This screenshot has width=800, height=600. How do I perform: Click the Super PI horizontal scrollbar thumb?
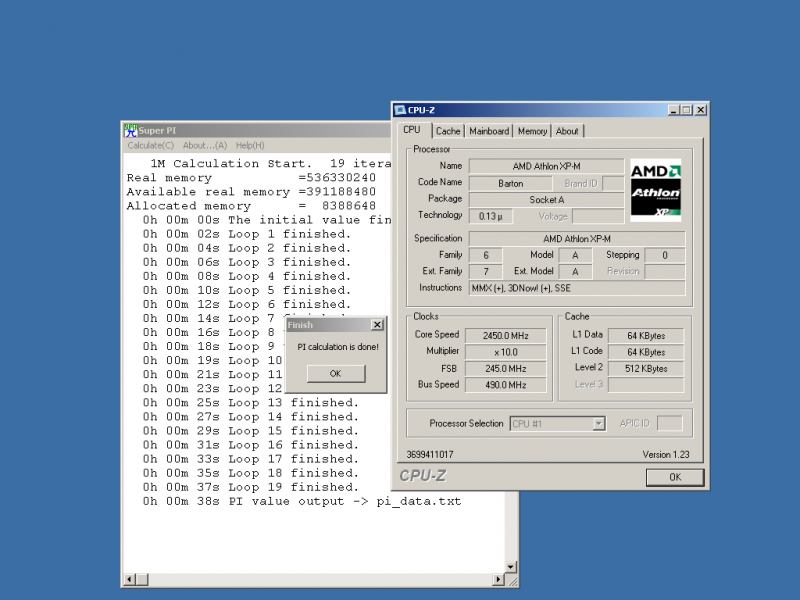(142, 579)
